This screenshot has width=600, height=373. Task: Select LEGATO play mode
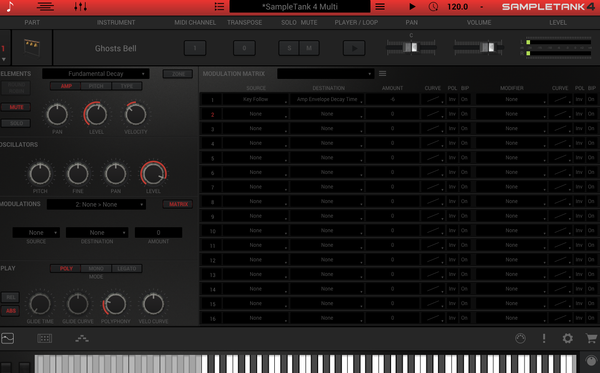pos(127,269)
